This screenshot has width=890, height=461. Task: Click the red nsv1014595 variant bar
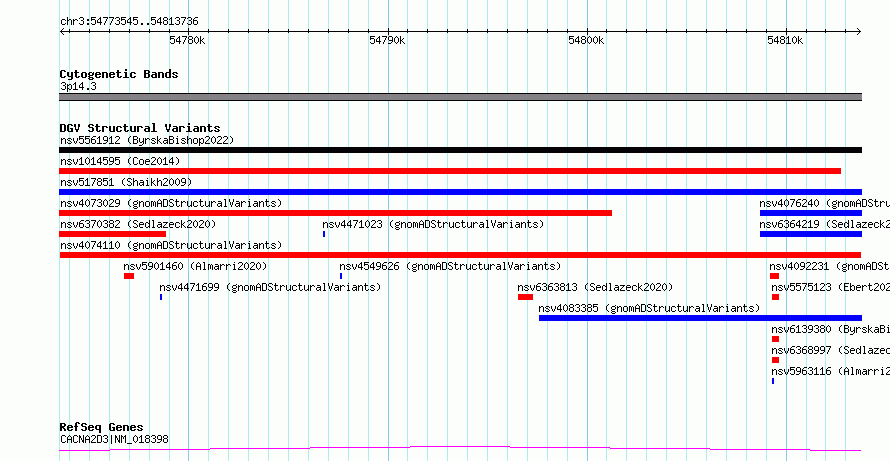coord(450,171)
